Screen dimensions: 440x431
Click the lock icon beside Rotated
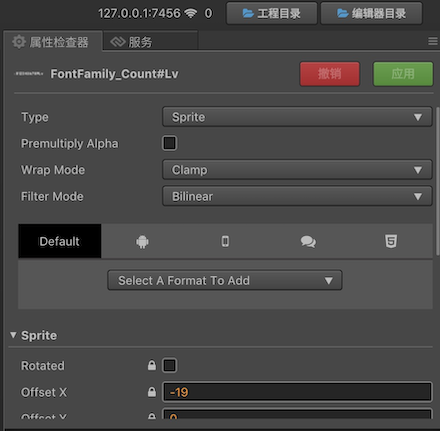pyautogui.click(x=152, y=365)
